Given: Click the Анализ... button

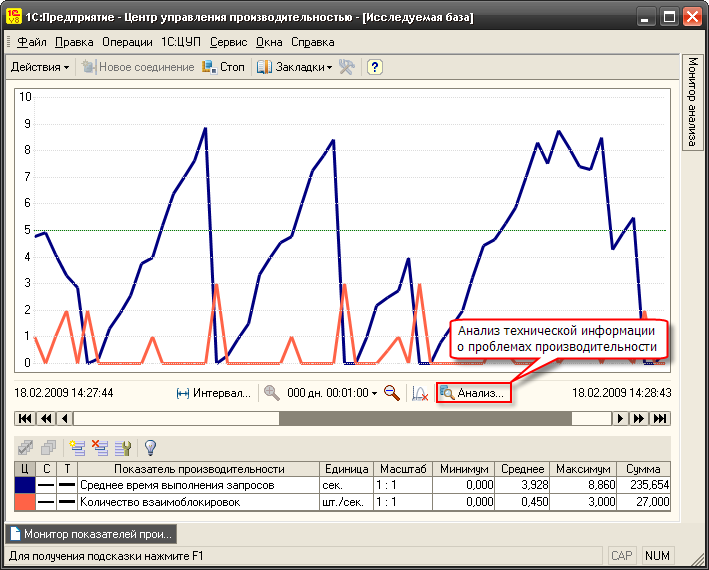Looking at the screenshot, I should [x=474, y=393].
